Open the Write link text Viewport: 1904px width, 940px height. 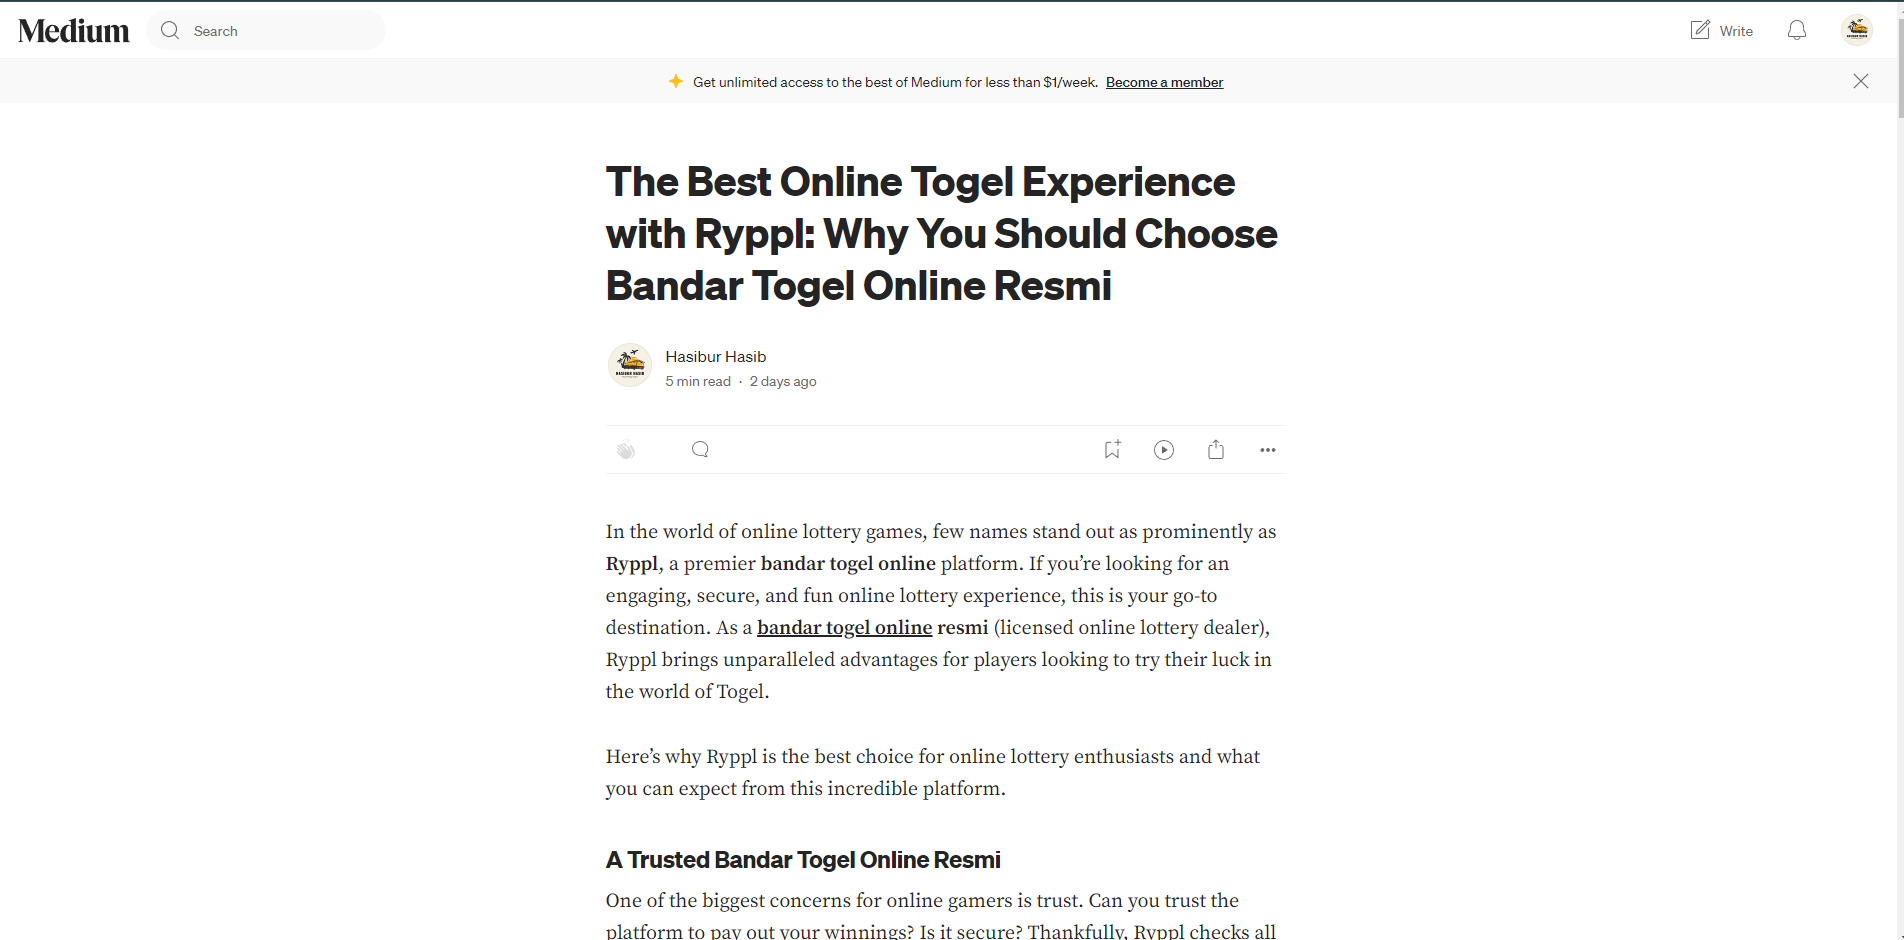[x=1736, y=31]
